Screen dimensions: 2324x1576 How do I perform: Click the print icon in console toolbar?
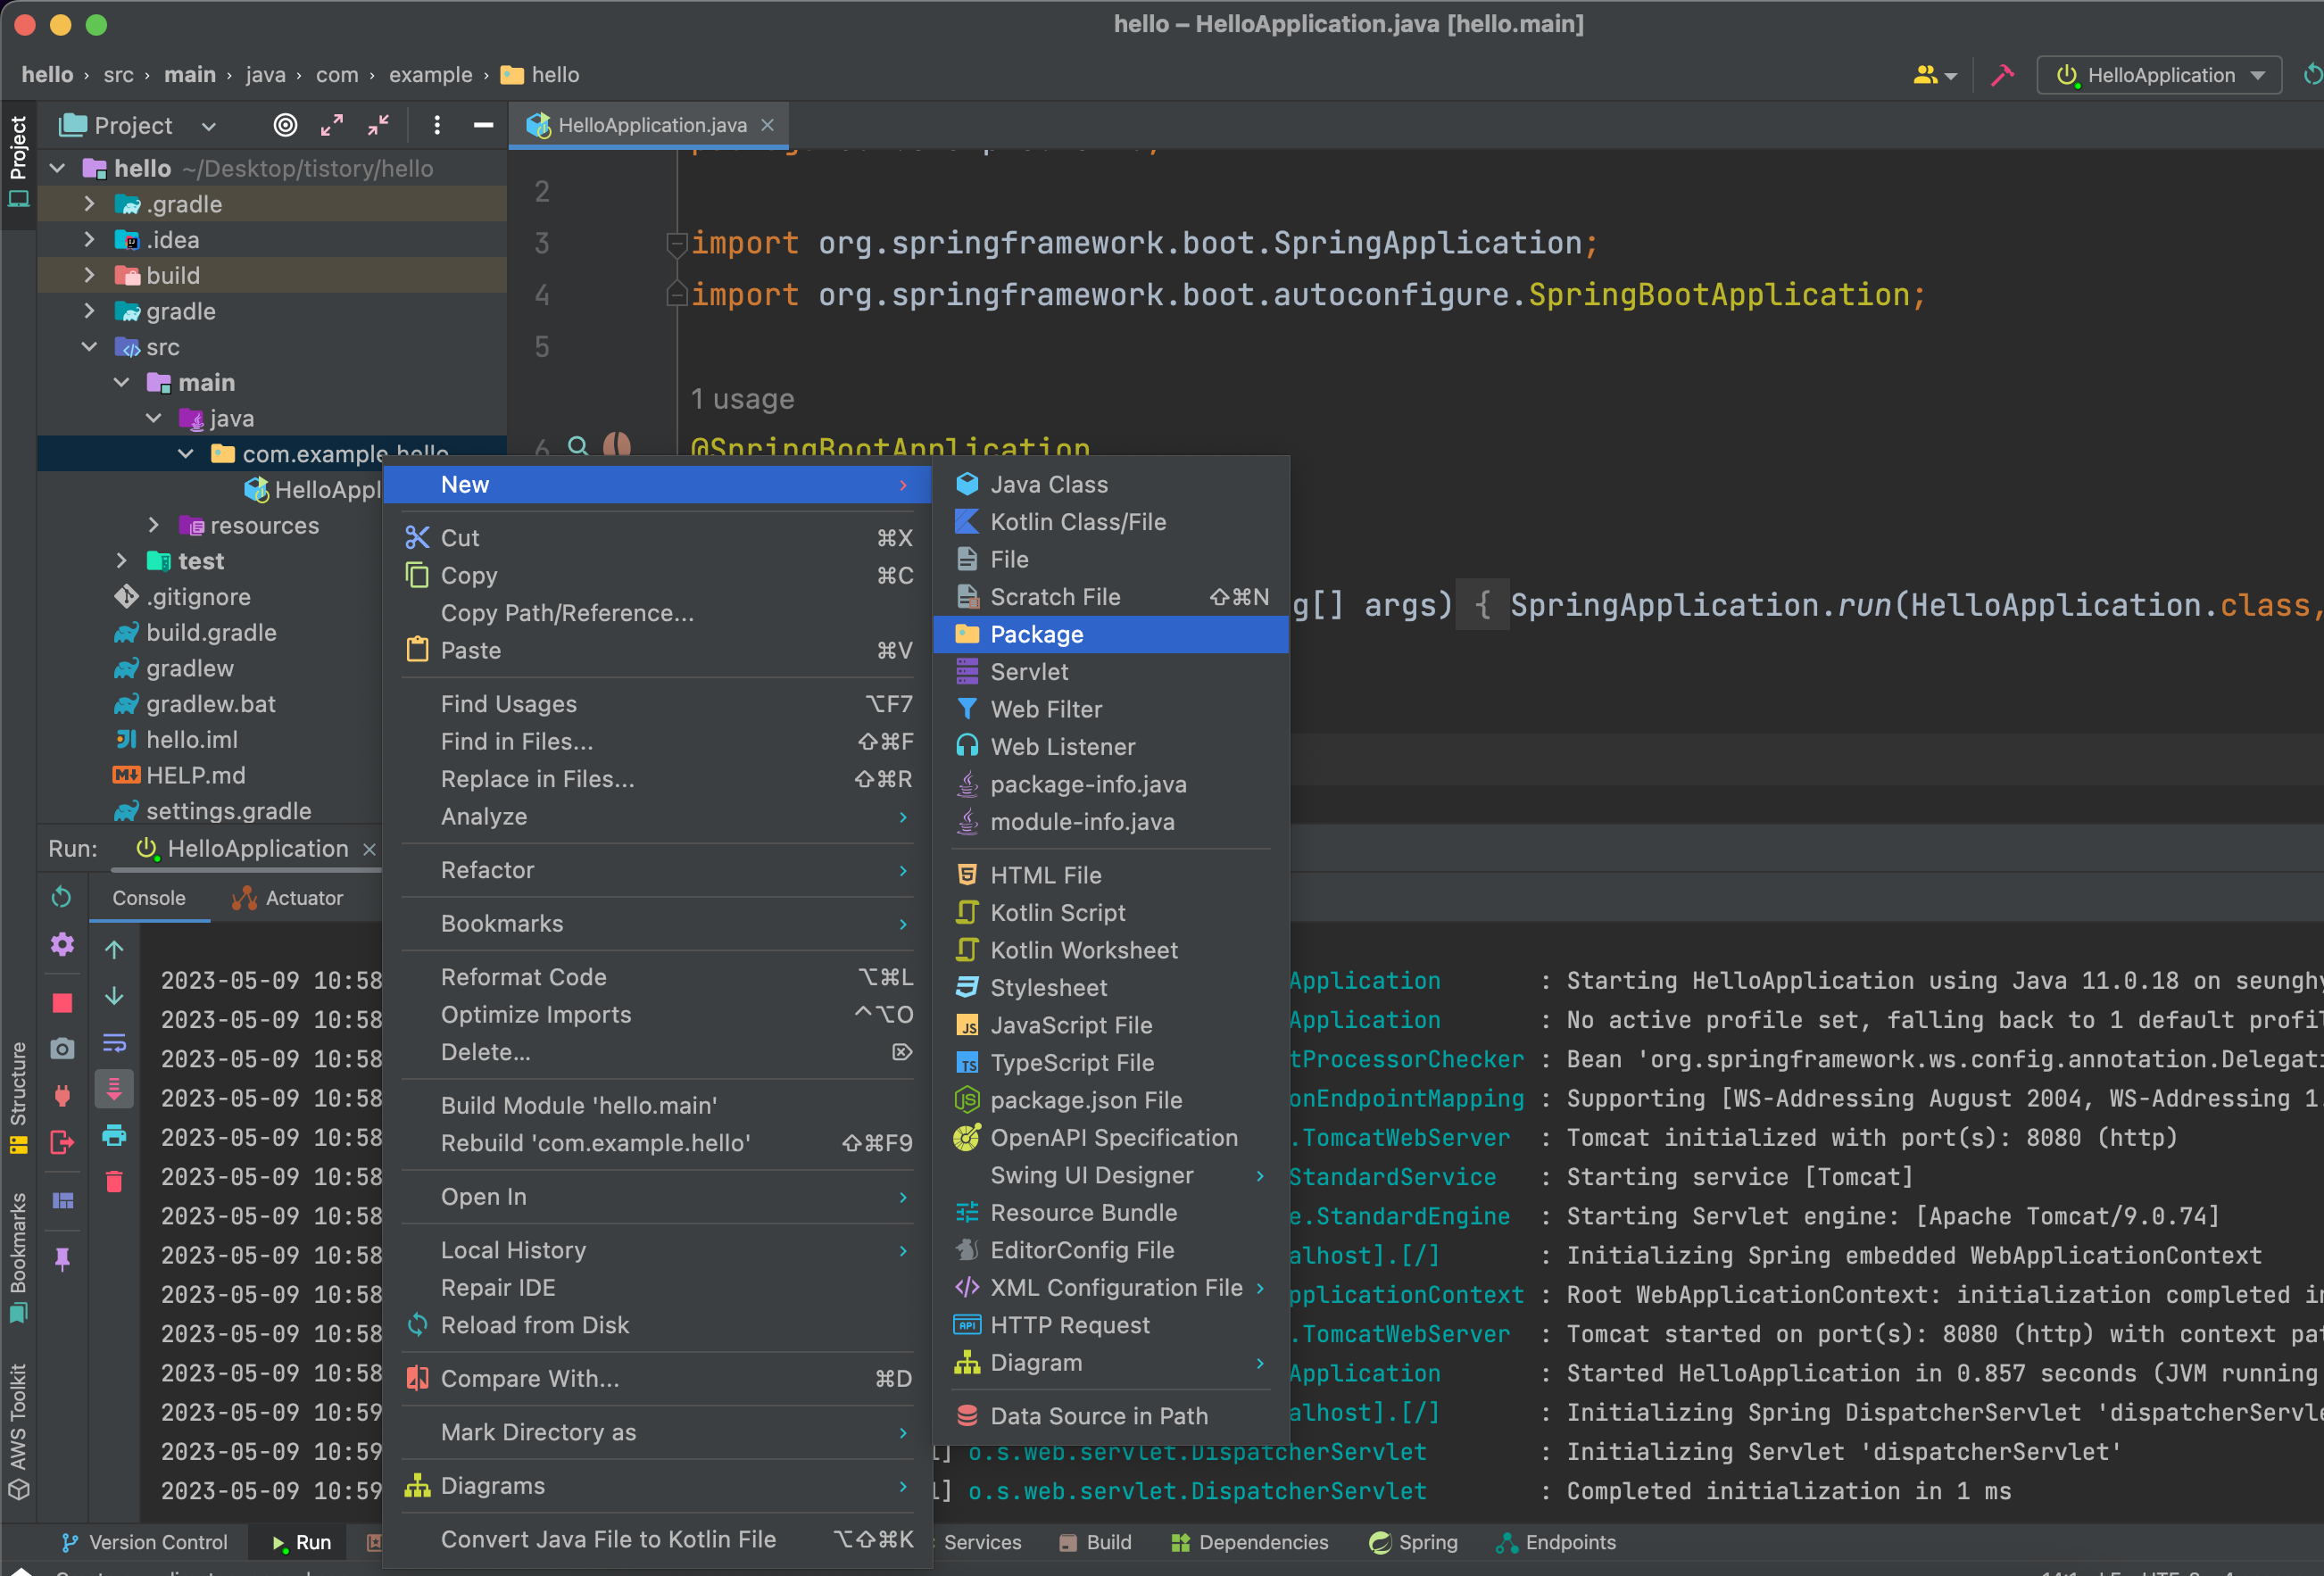point(114,1135)
